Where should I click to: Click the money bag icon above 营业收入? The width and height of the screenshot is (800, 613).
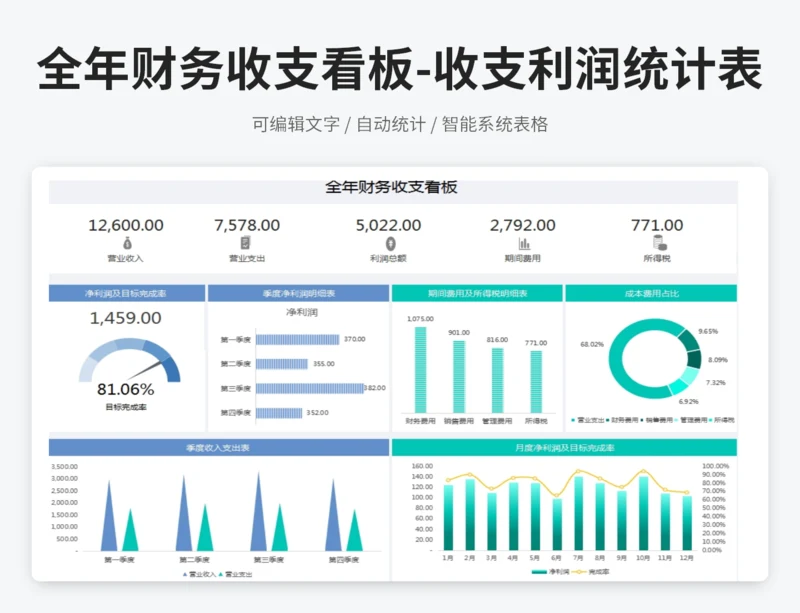click(x=127, y=243)
